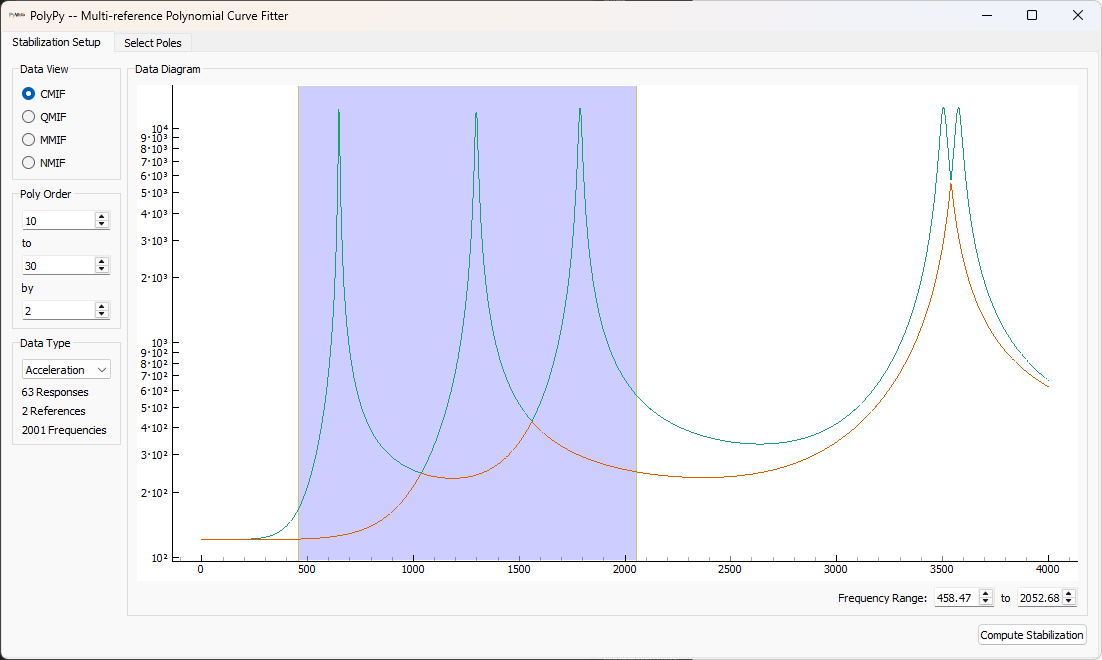Select the Stabilization Setup tab
This screenshot has width=1102, height=660.
(x=57, y=43)
